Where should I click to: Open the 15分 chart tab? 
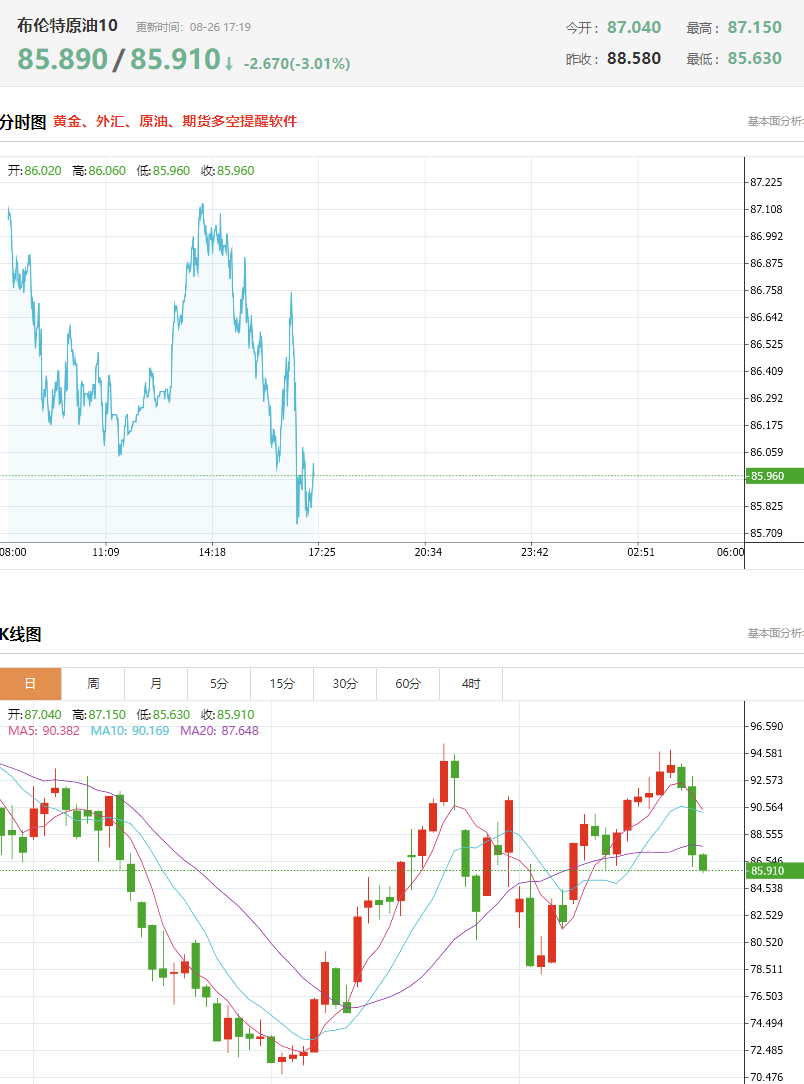click(282, 684)
